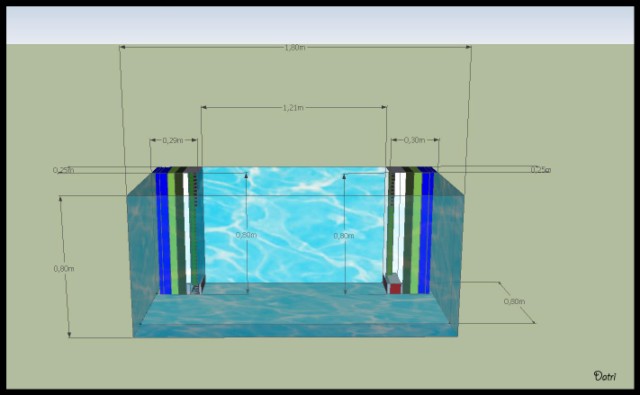Click the 0,29m dimension label

click(x=173, y=140)
